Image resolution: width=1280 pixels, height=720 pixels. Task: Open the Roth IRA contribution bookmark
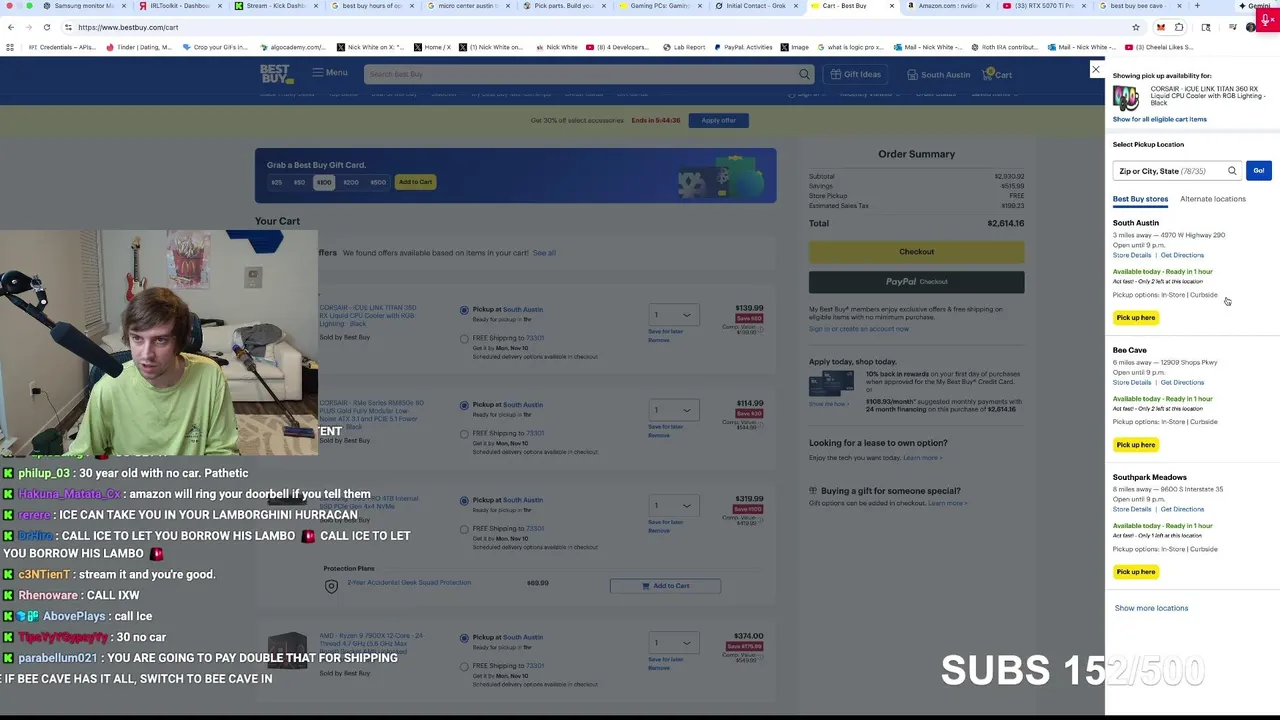click(1003, 47)
